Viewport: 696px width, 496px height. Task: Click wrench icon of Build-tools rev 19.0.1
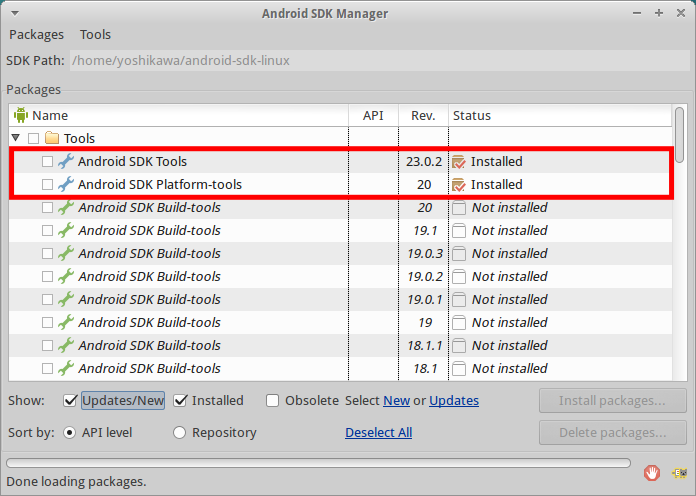[x=66, y=300]
